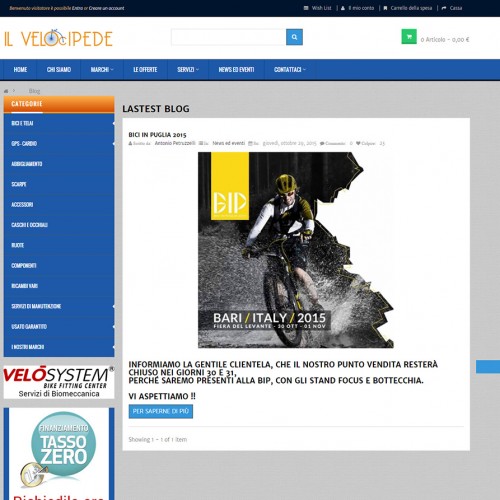
Task: Open the BIP Bari Italy 2015 image
Action: 296,250
